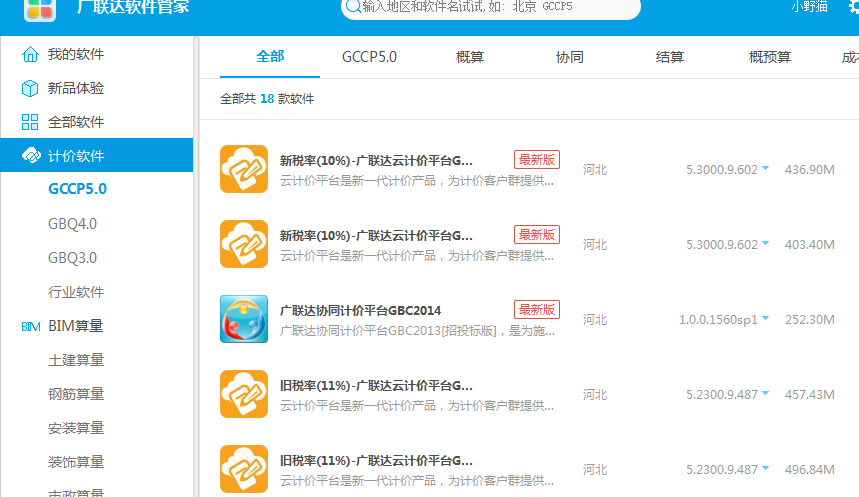Click the grid icon beside 全部软件
This screenshot has width=859, height=497.
tap(30, 122)
